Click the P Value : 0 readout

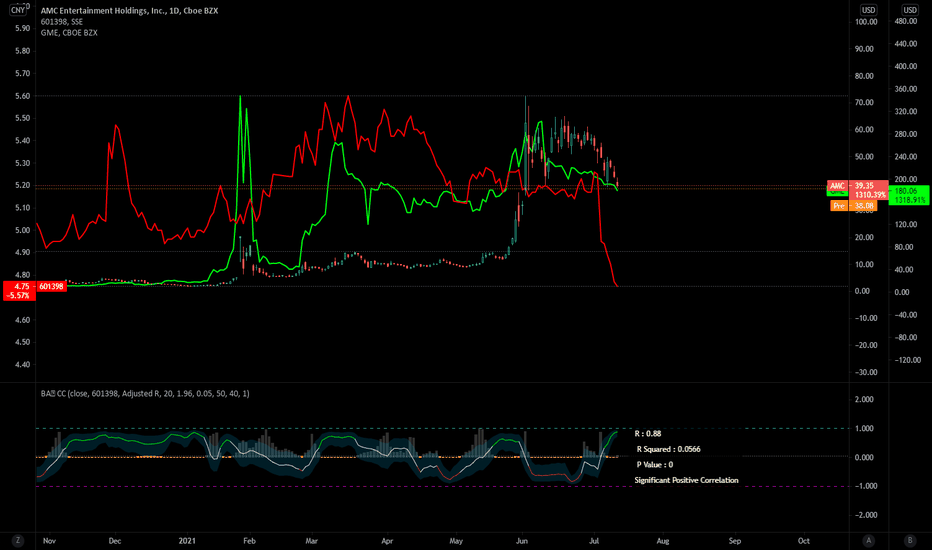[654, 464]
